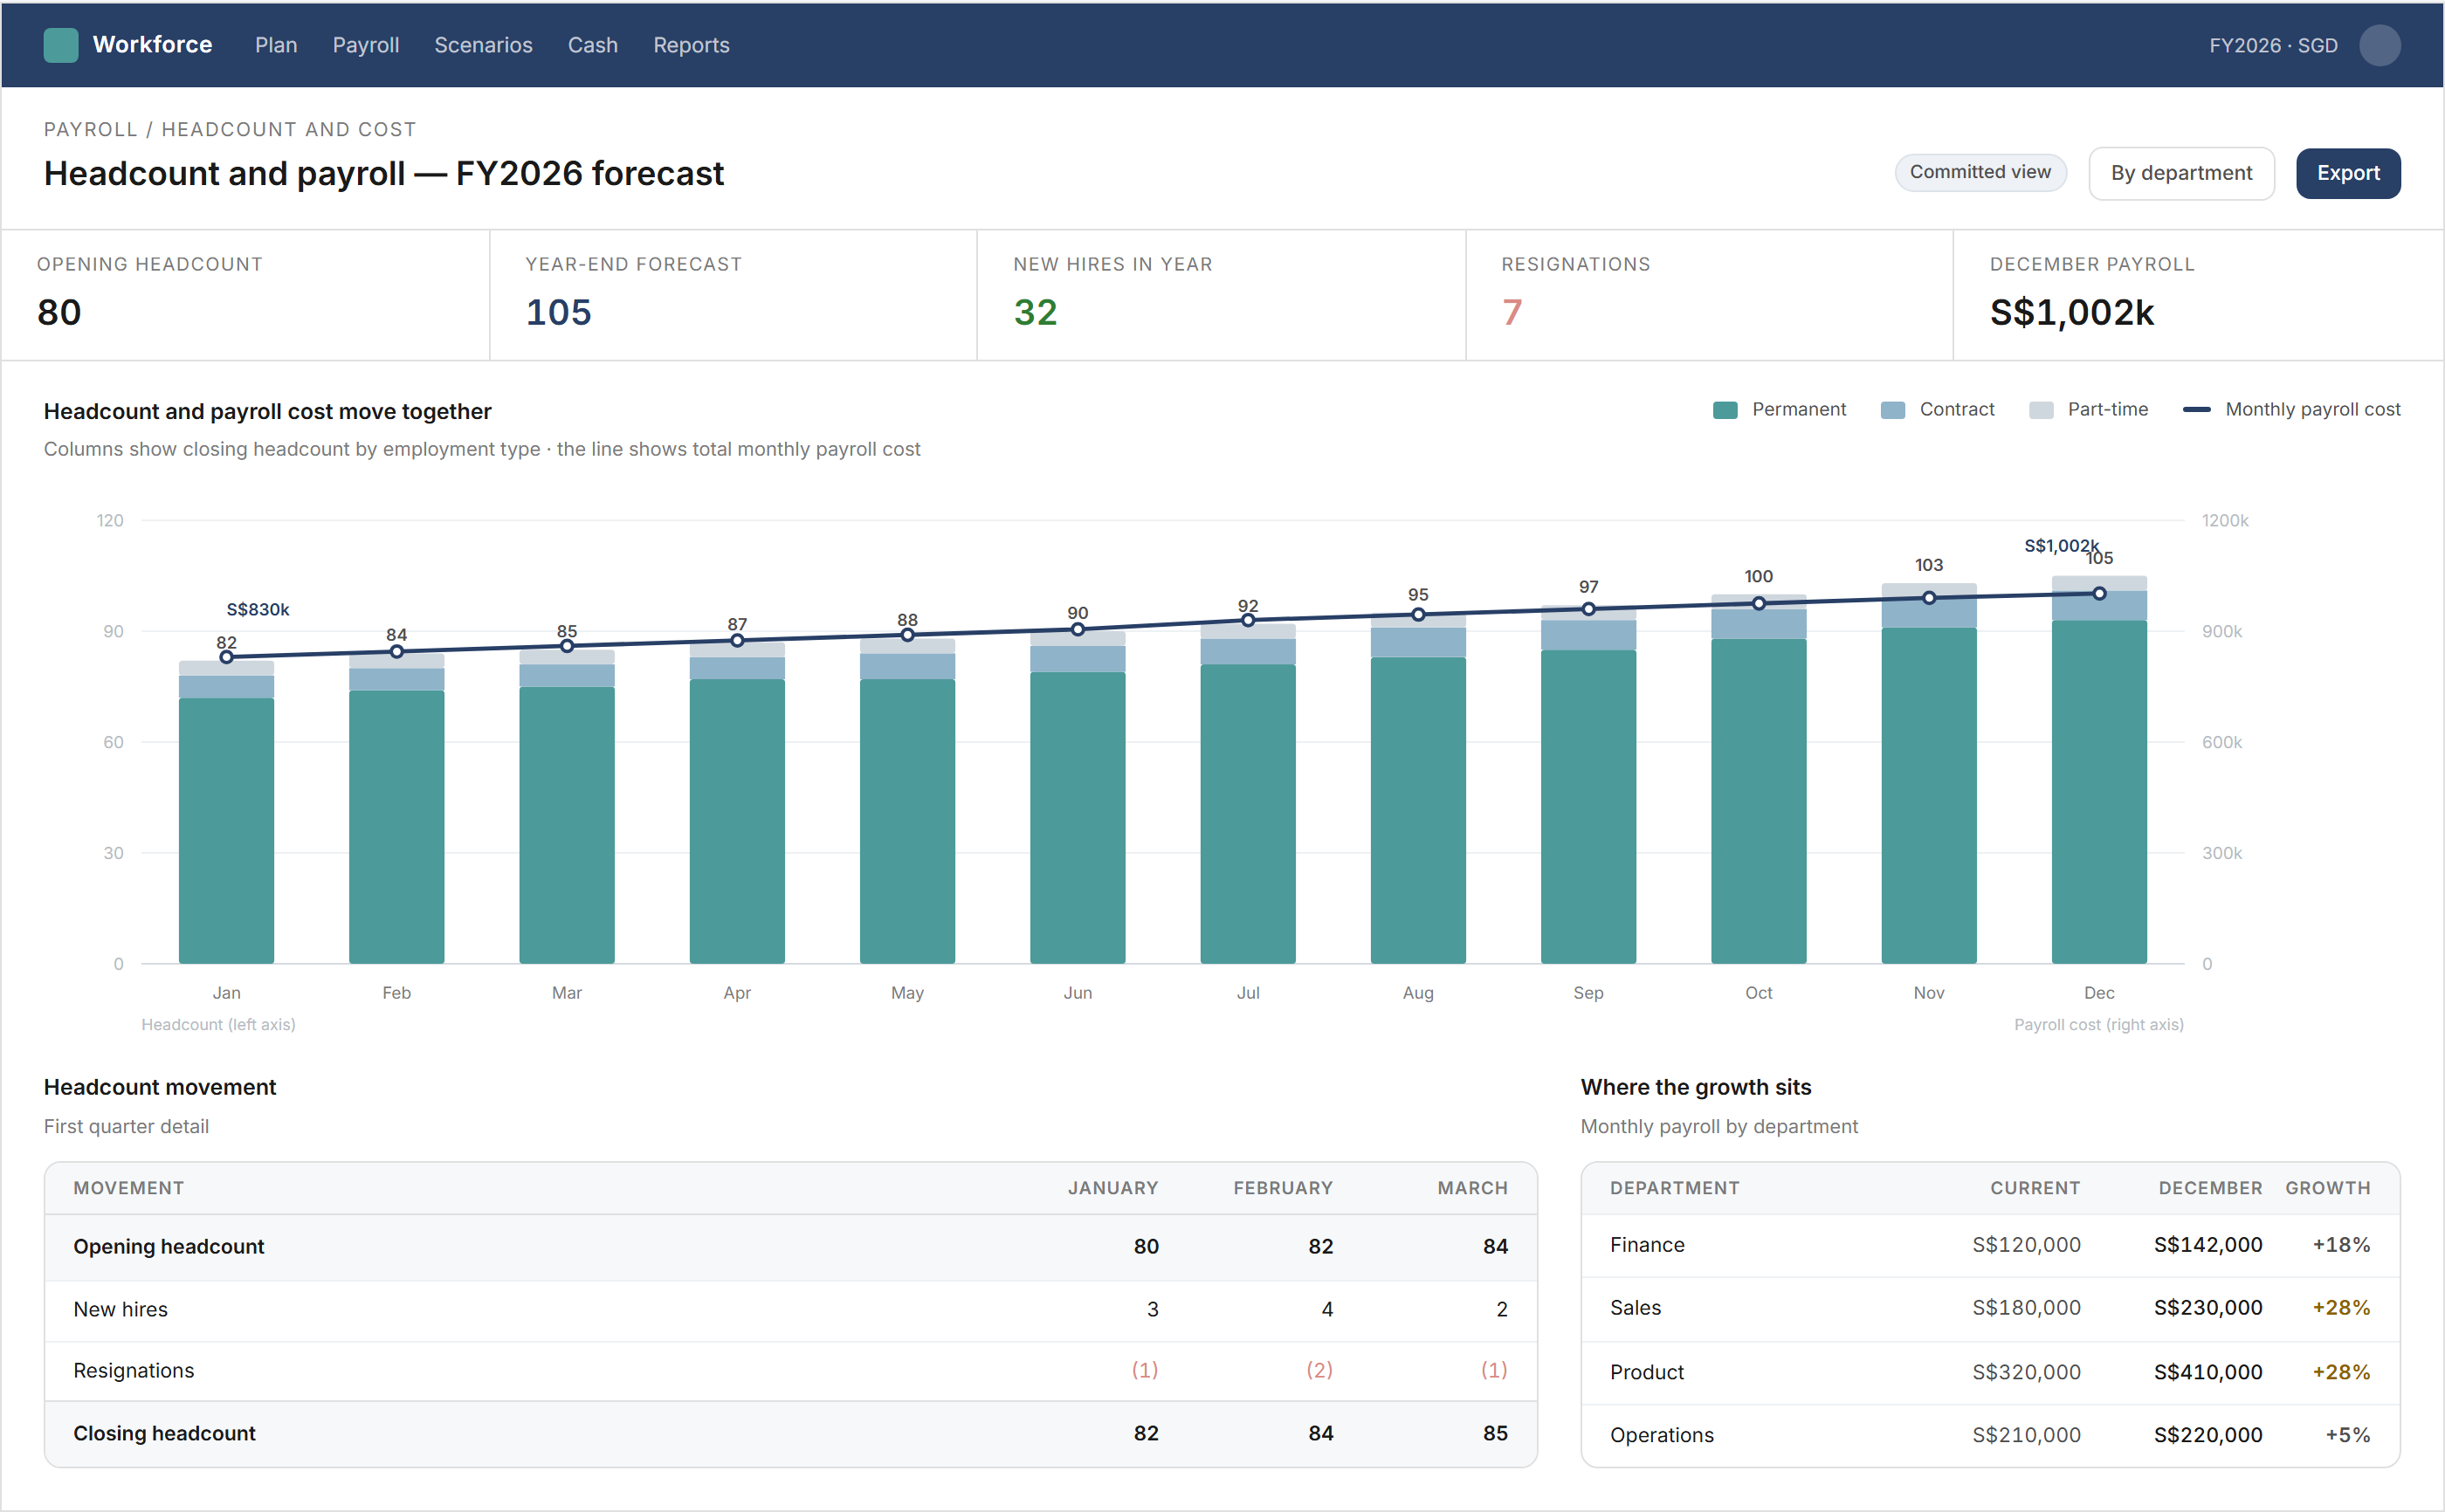Viewport: 2445px width, 1512px height.
Task: Click the Workforce logo icon
Action: click(61, 45)
